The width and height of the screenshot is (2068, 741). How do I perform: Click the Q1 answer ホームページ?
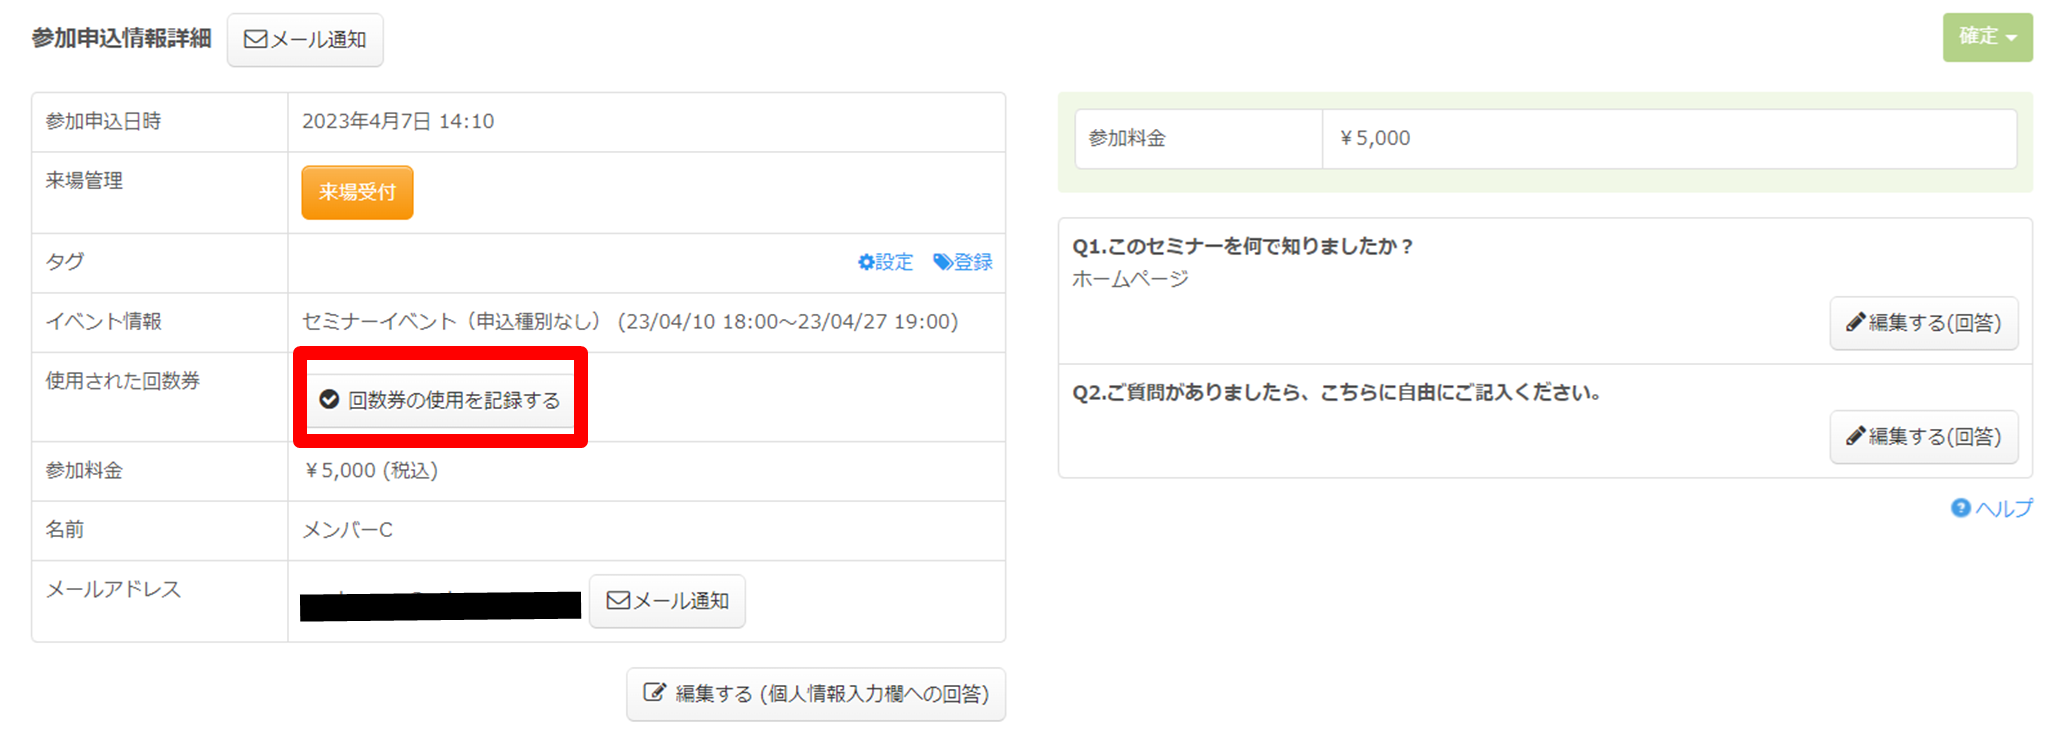point(1130,279)
